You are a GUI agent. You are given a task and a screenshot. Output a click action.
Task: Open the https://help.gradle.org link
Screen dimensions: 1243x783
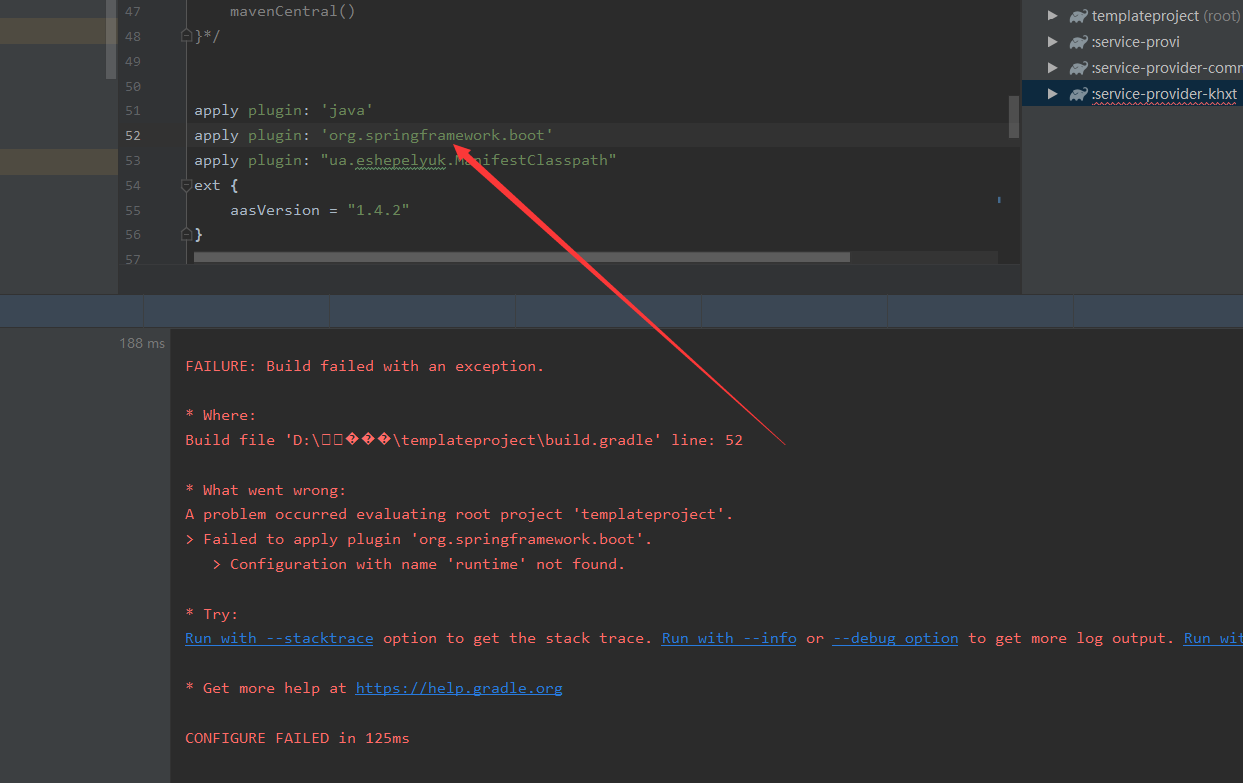(459, 688)
